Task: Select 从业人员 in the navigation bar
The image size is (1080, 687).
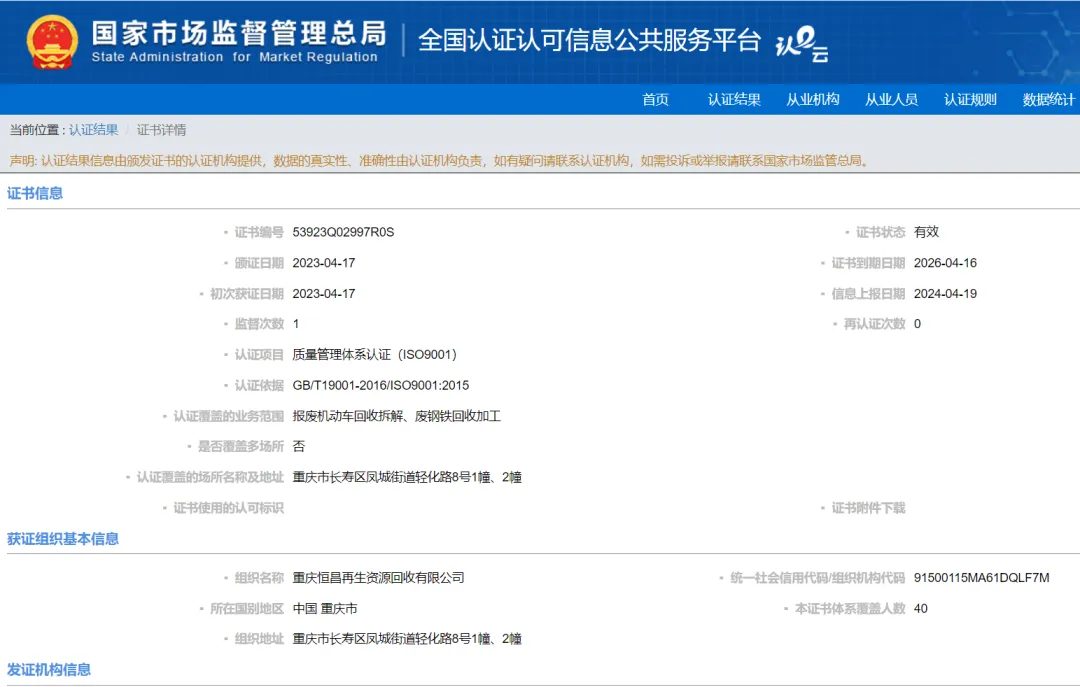Action: (891, 100)
